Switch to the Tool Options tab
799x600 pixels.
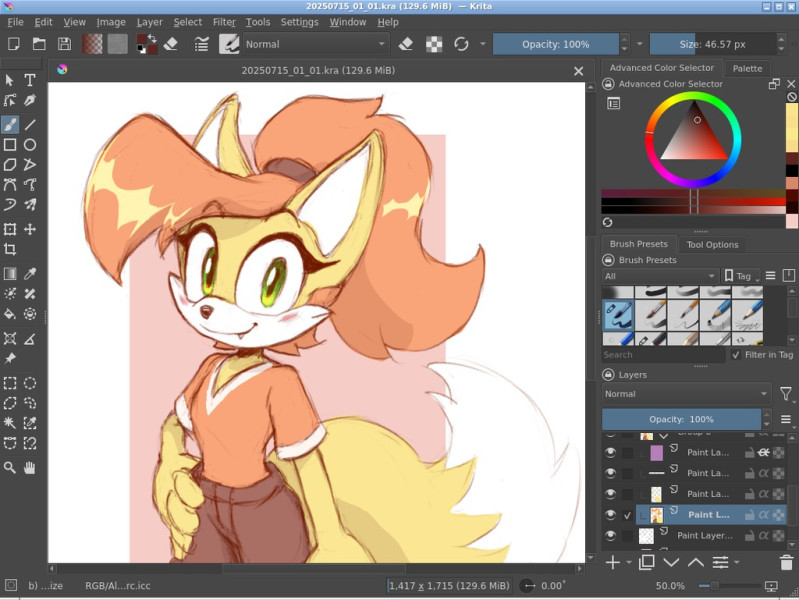(x=712, y=245)
